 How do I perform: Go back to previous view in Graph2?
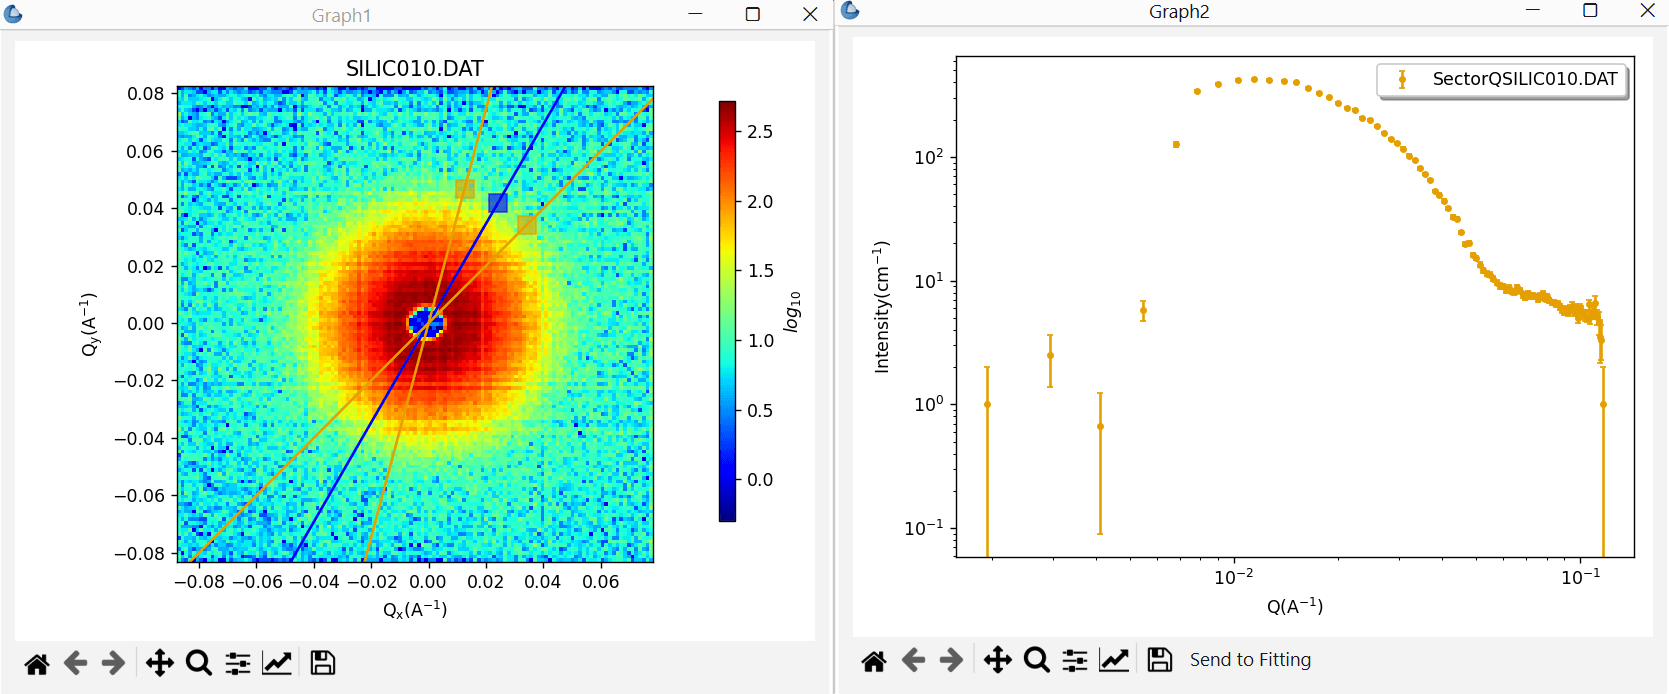[912, 660]
